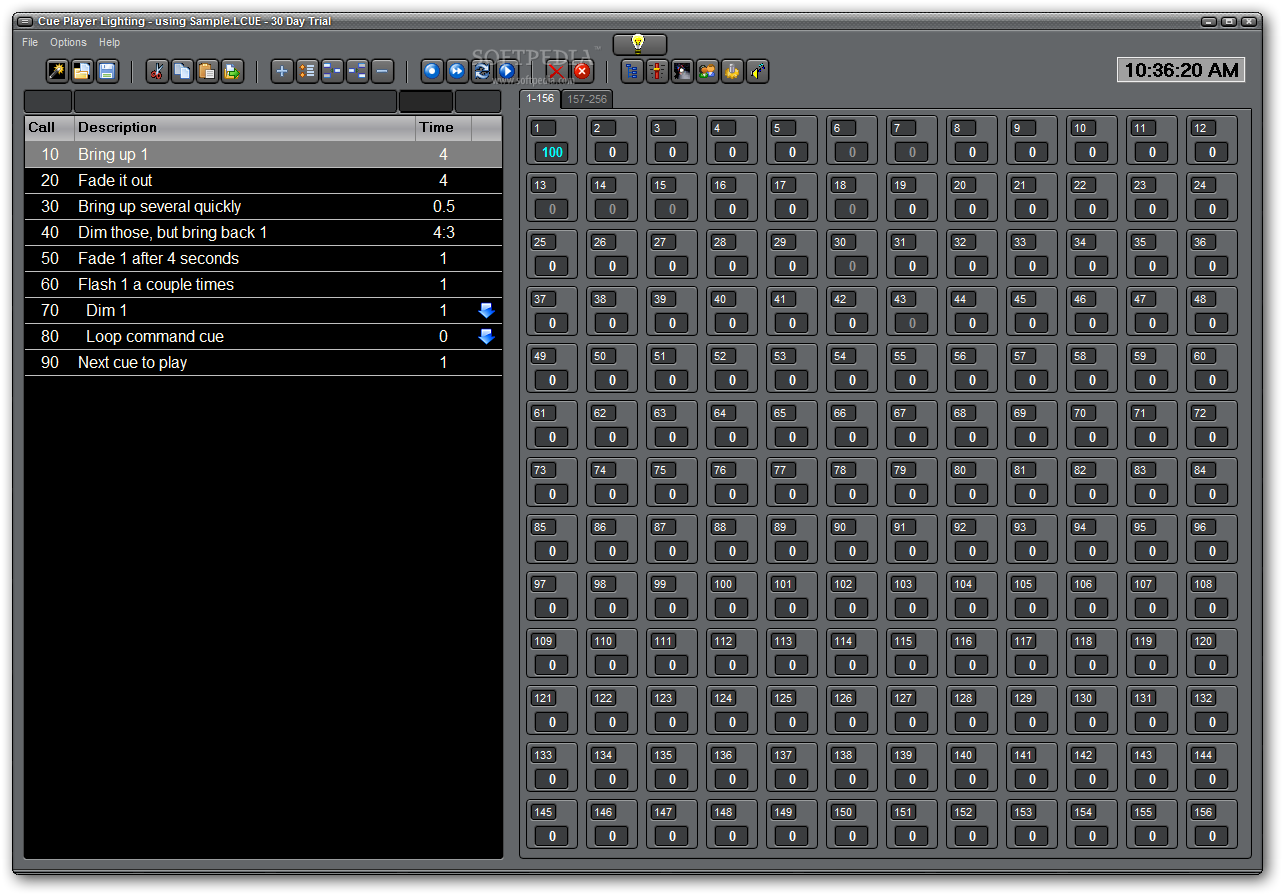This screenshot has width=1283, height=895.
Task: Click the Time column header
Action: click(x=443, y=127)
